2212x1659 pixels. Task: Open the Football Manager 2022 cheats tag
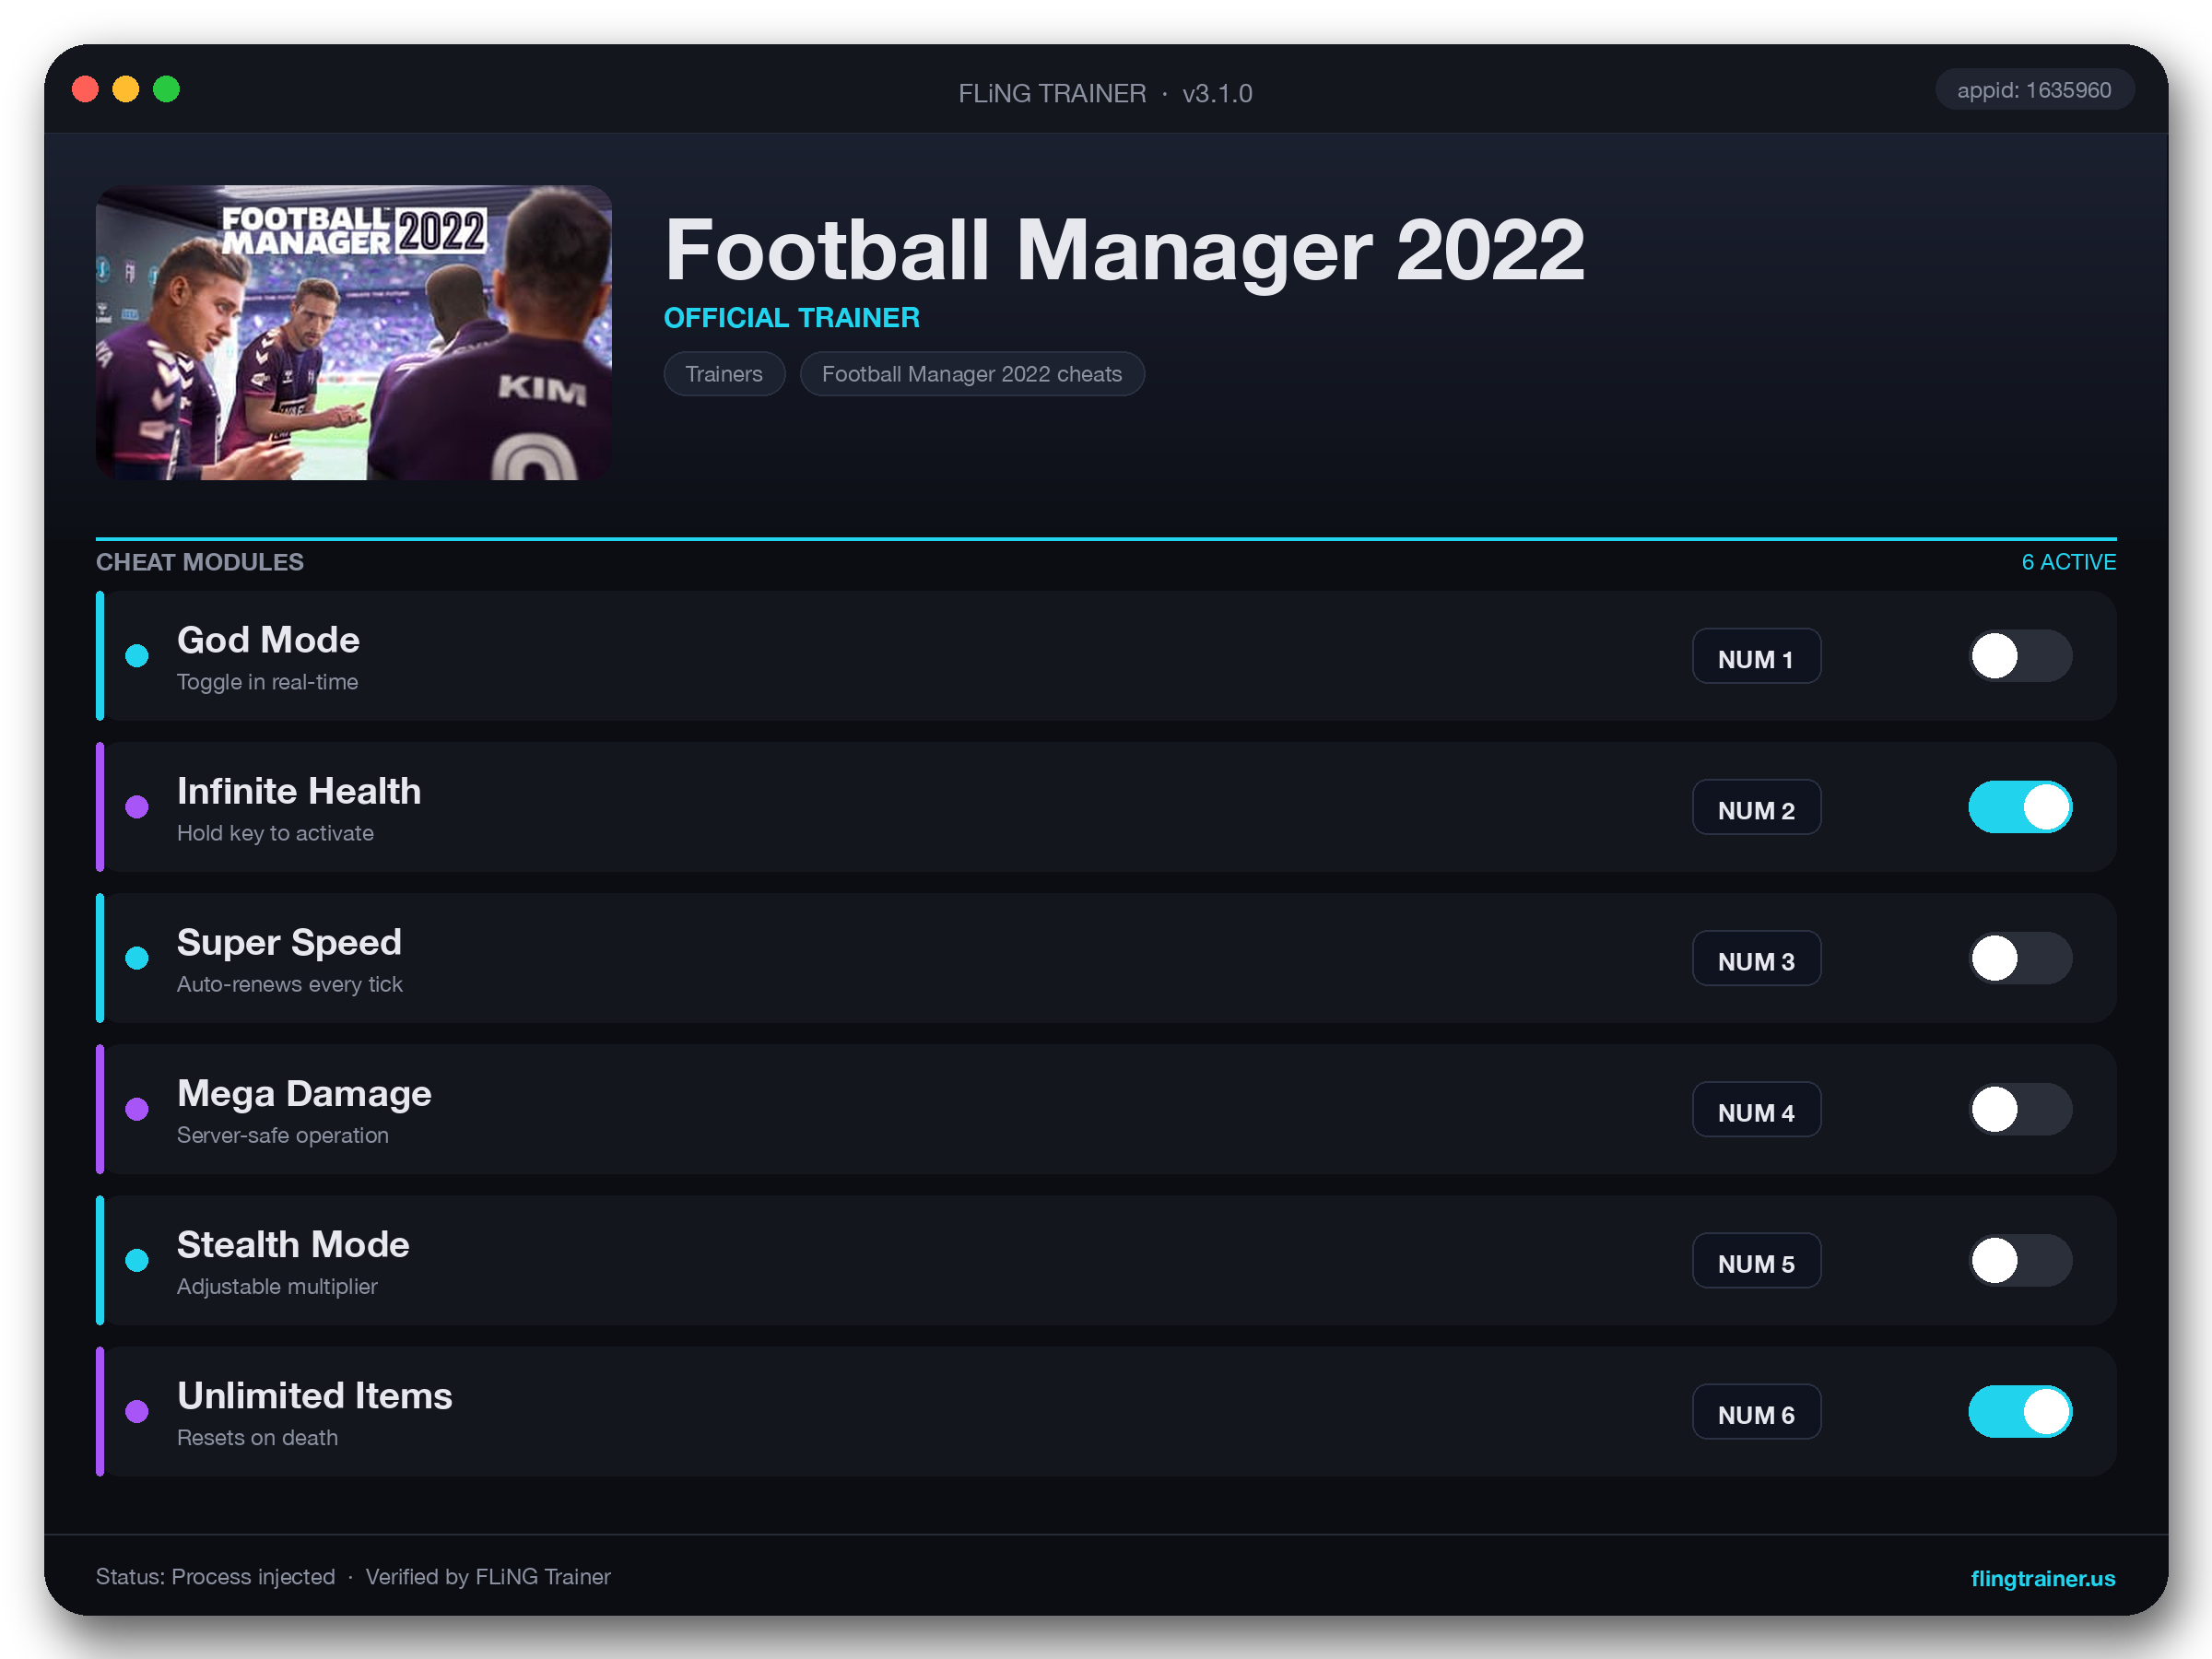[x=972, y=374]
